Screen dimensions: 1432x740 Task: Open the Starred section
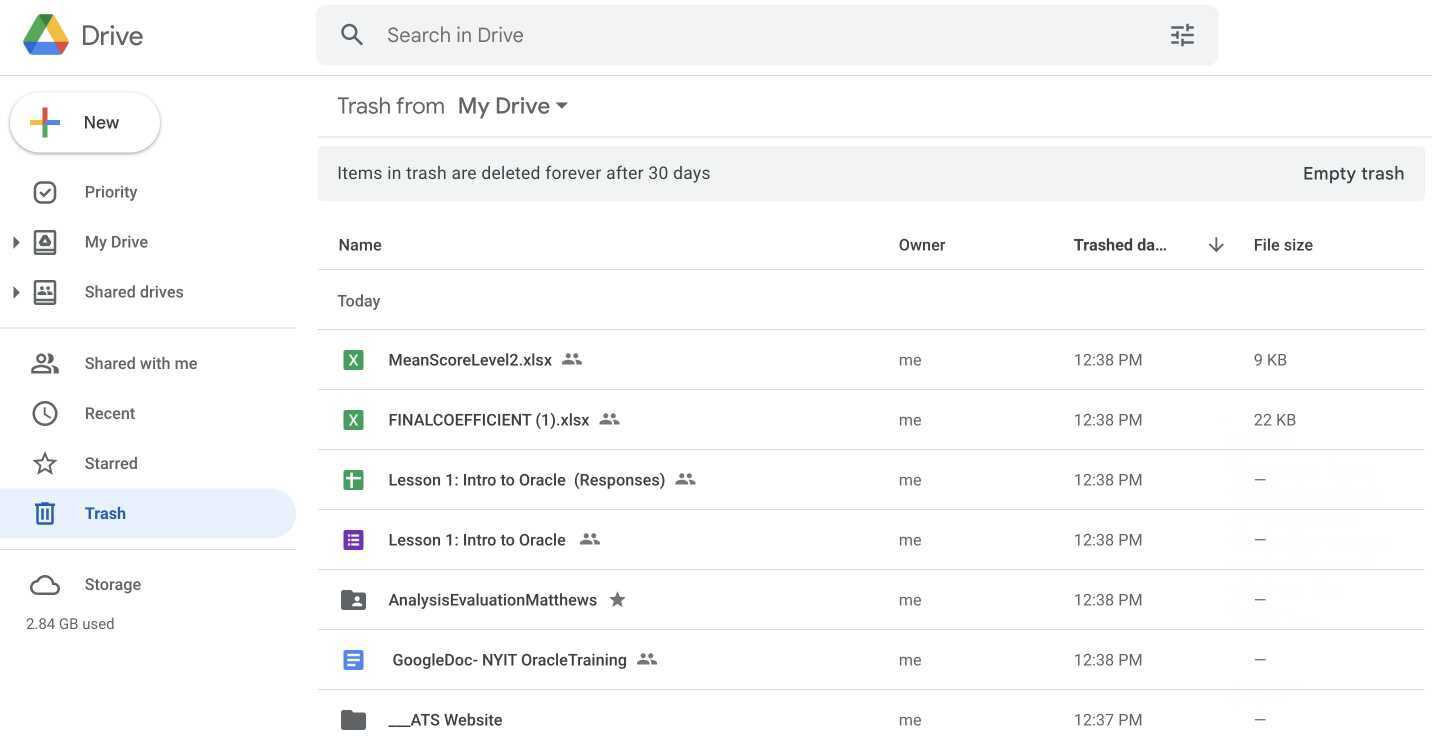111,464
